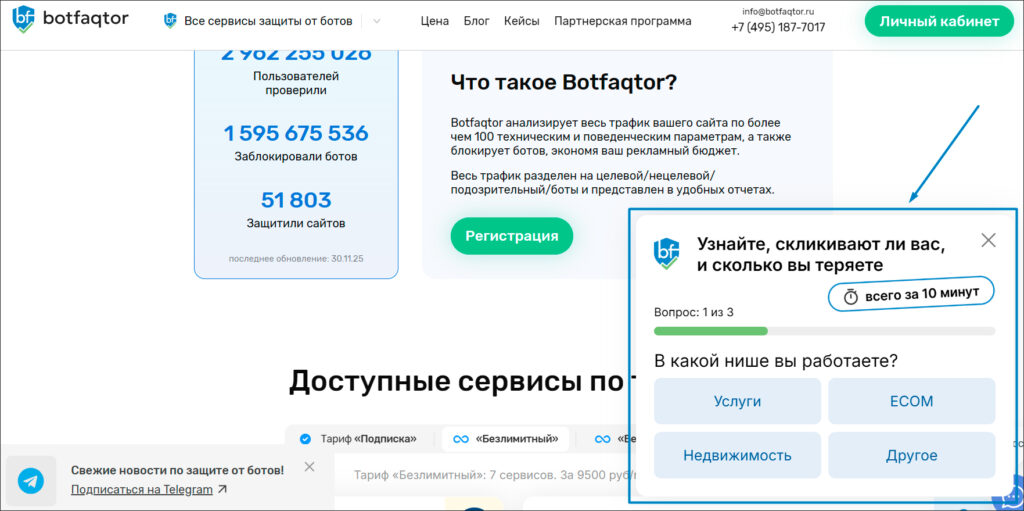Click the infinity icon on "Безлимитный" tab
Viewport: 1024px width, 511px height.
[461, 439]
